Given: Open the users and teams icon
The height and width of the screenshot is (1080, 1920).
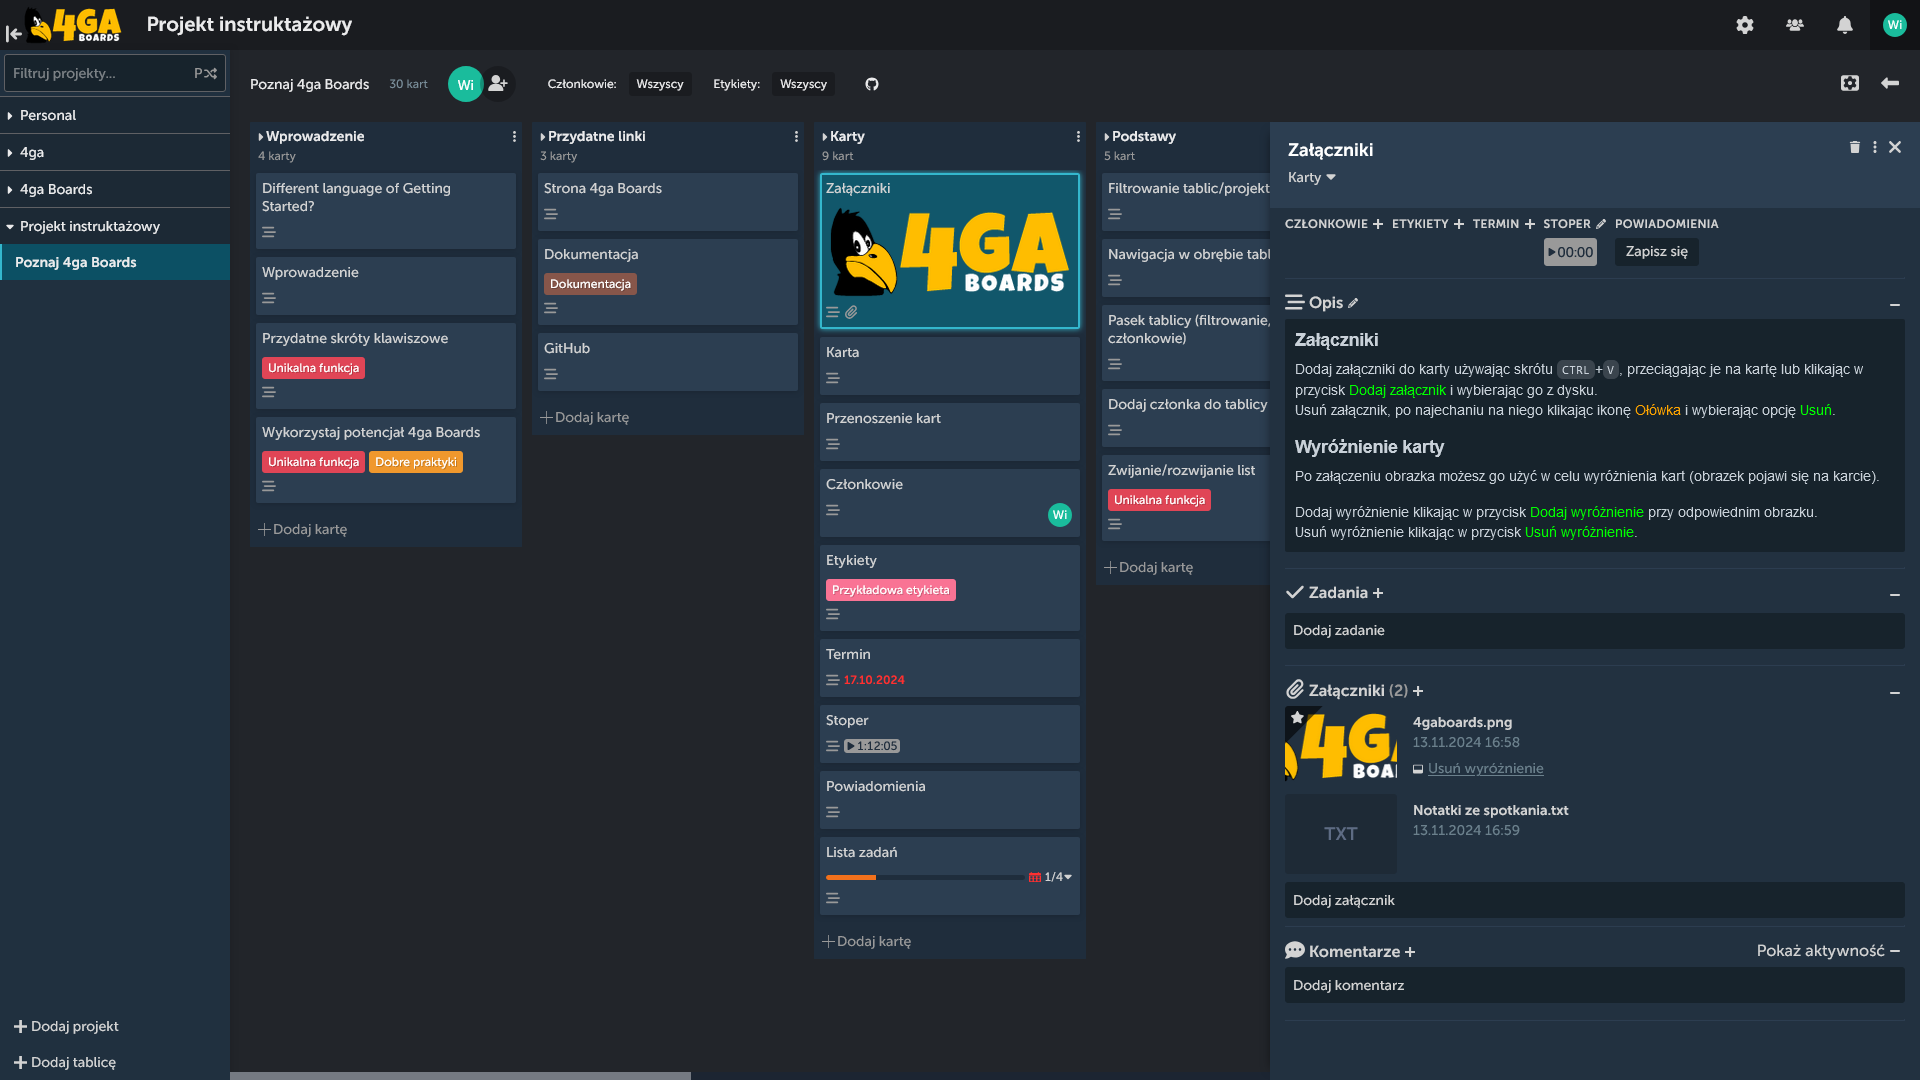Looking at the screenshot, I should (x=1795, y=25).
